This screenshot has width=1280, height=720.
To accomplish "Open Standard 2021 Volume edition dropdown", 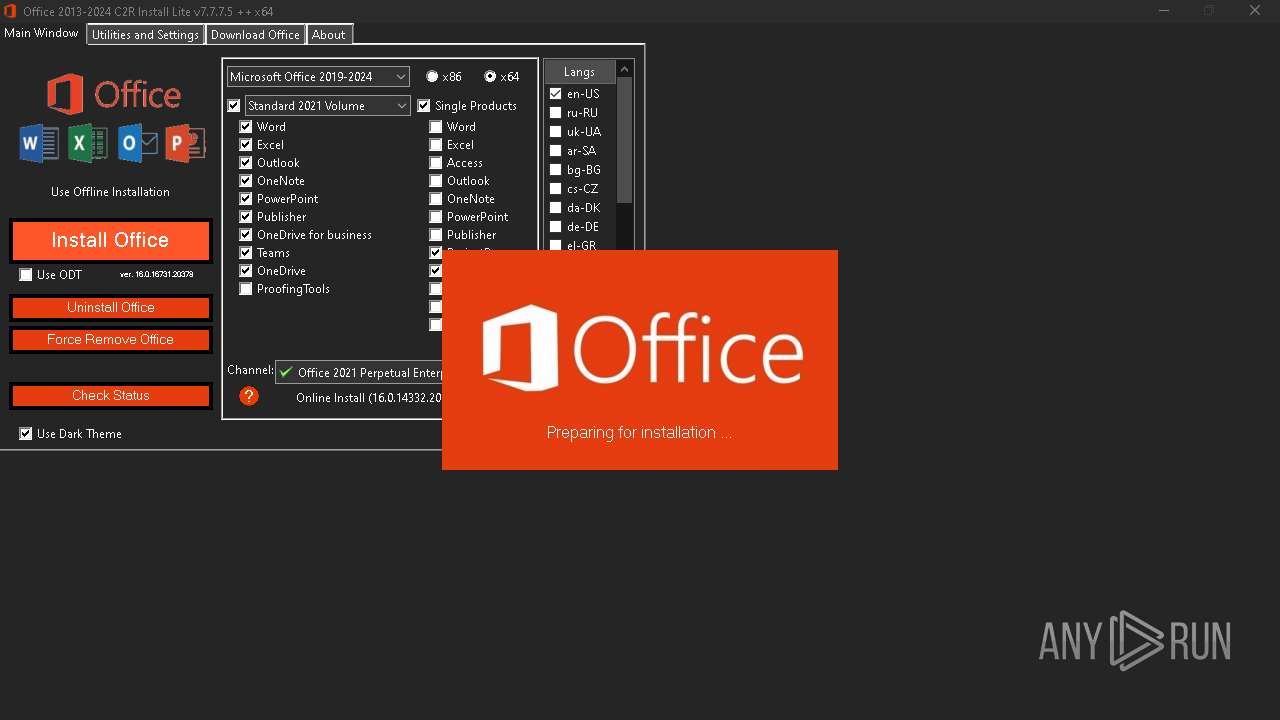I will pyautogui.click(x=327, y=106).
